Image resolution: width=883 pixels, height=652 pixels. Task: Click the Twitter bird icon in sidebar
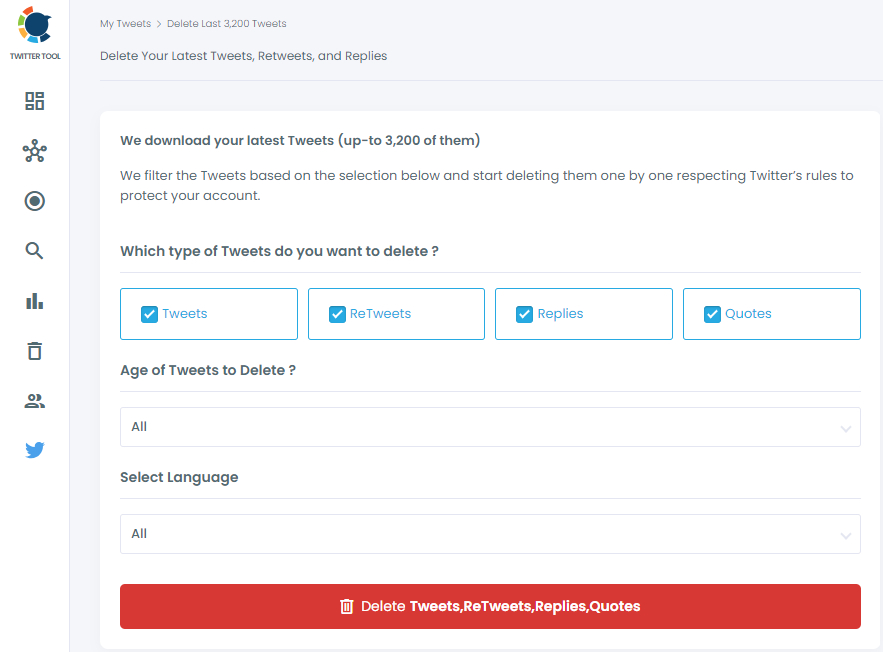(34, 450)
